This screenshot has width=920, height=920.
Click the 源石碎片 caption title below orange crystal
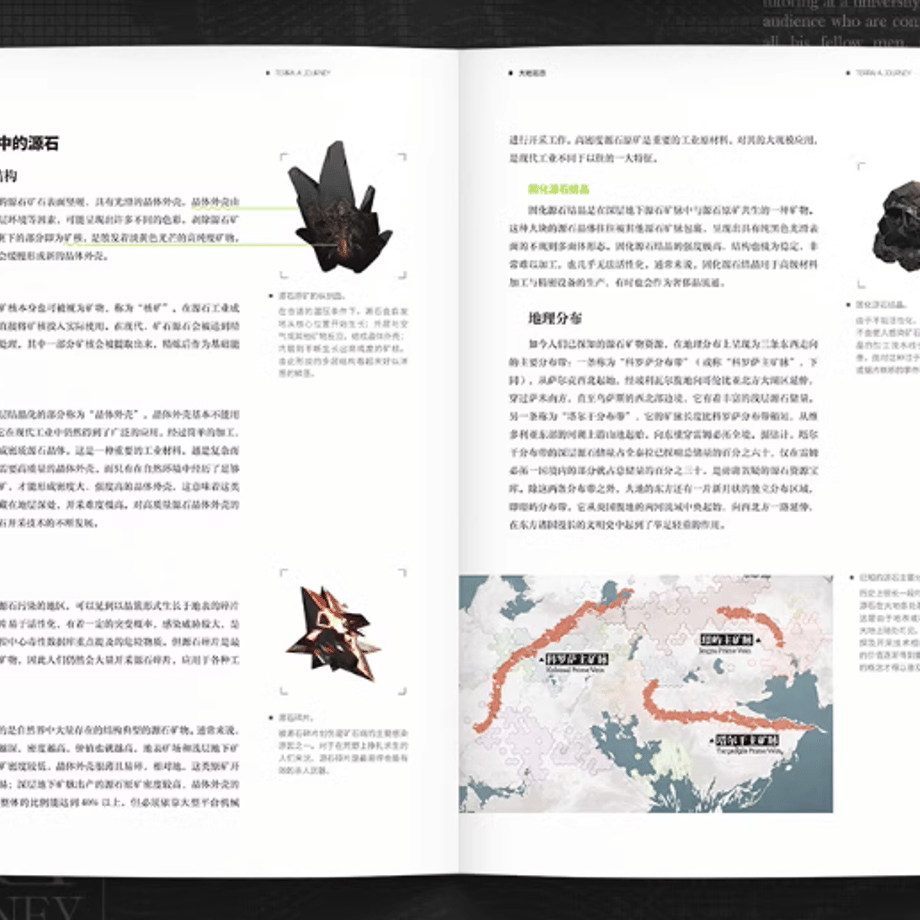[296, 718]
